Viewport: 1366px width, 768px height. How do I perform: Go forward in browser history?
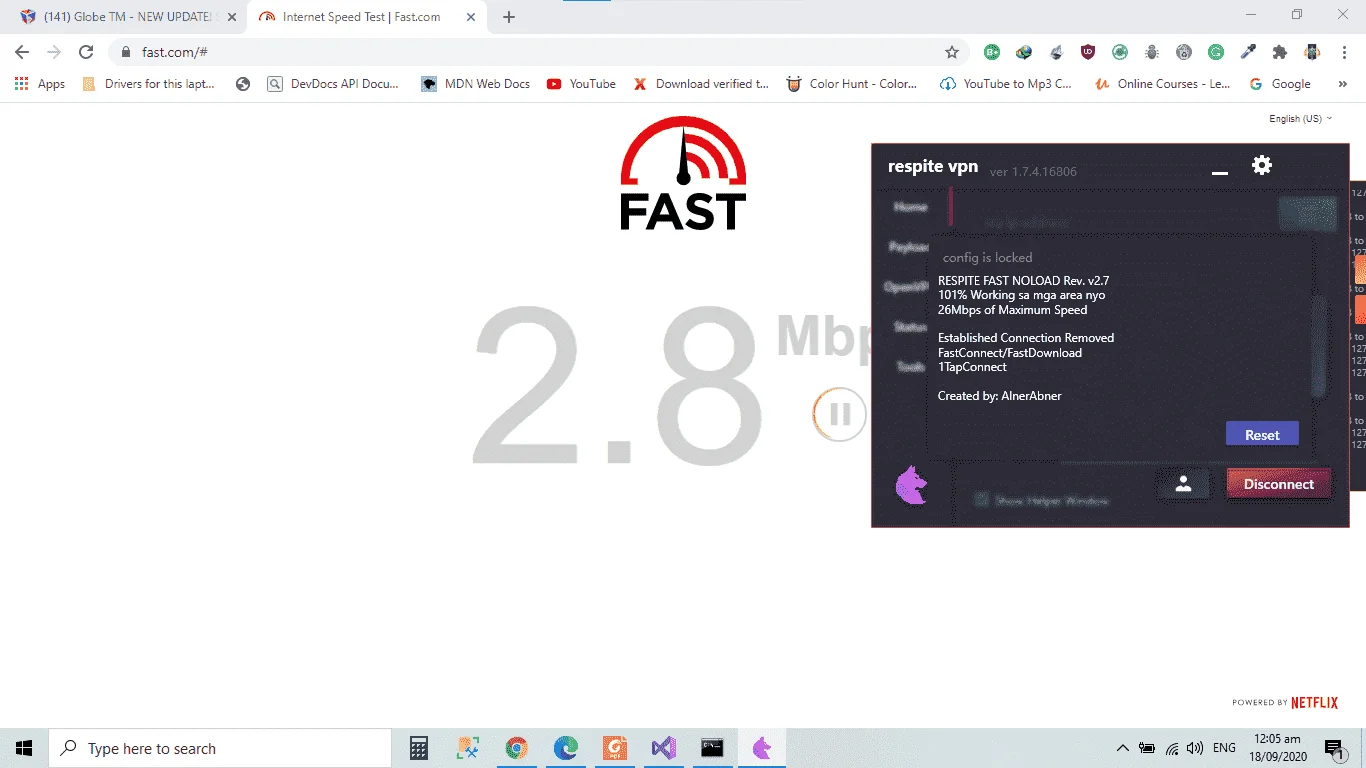coord(54,52)
